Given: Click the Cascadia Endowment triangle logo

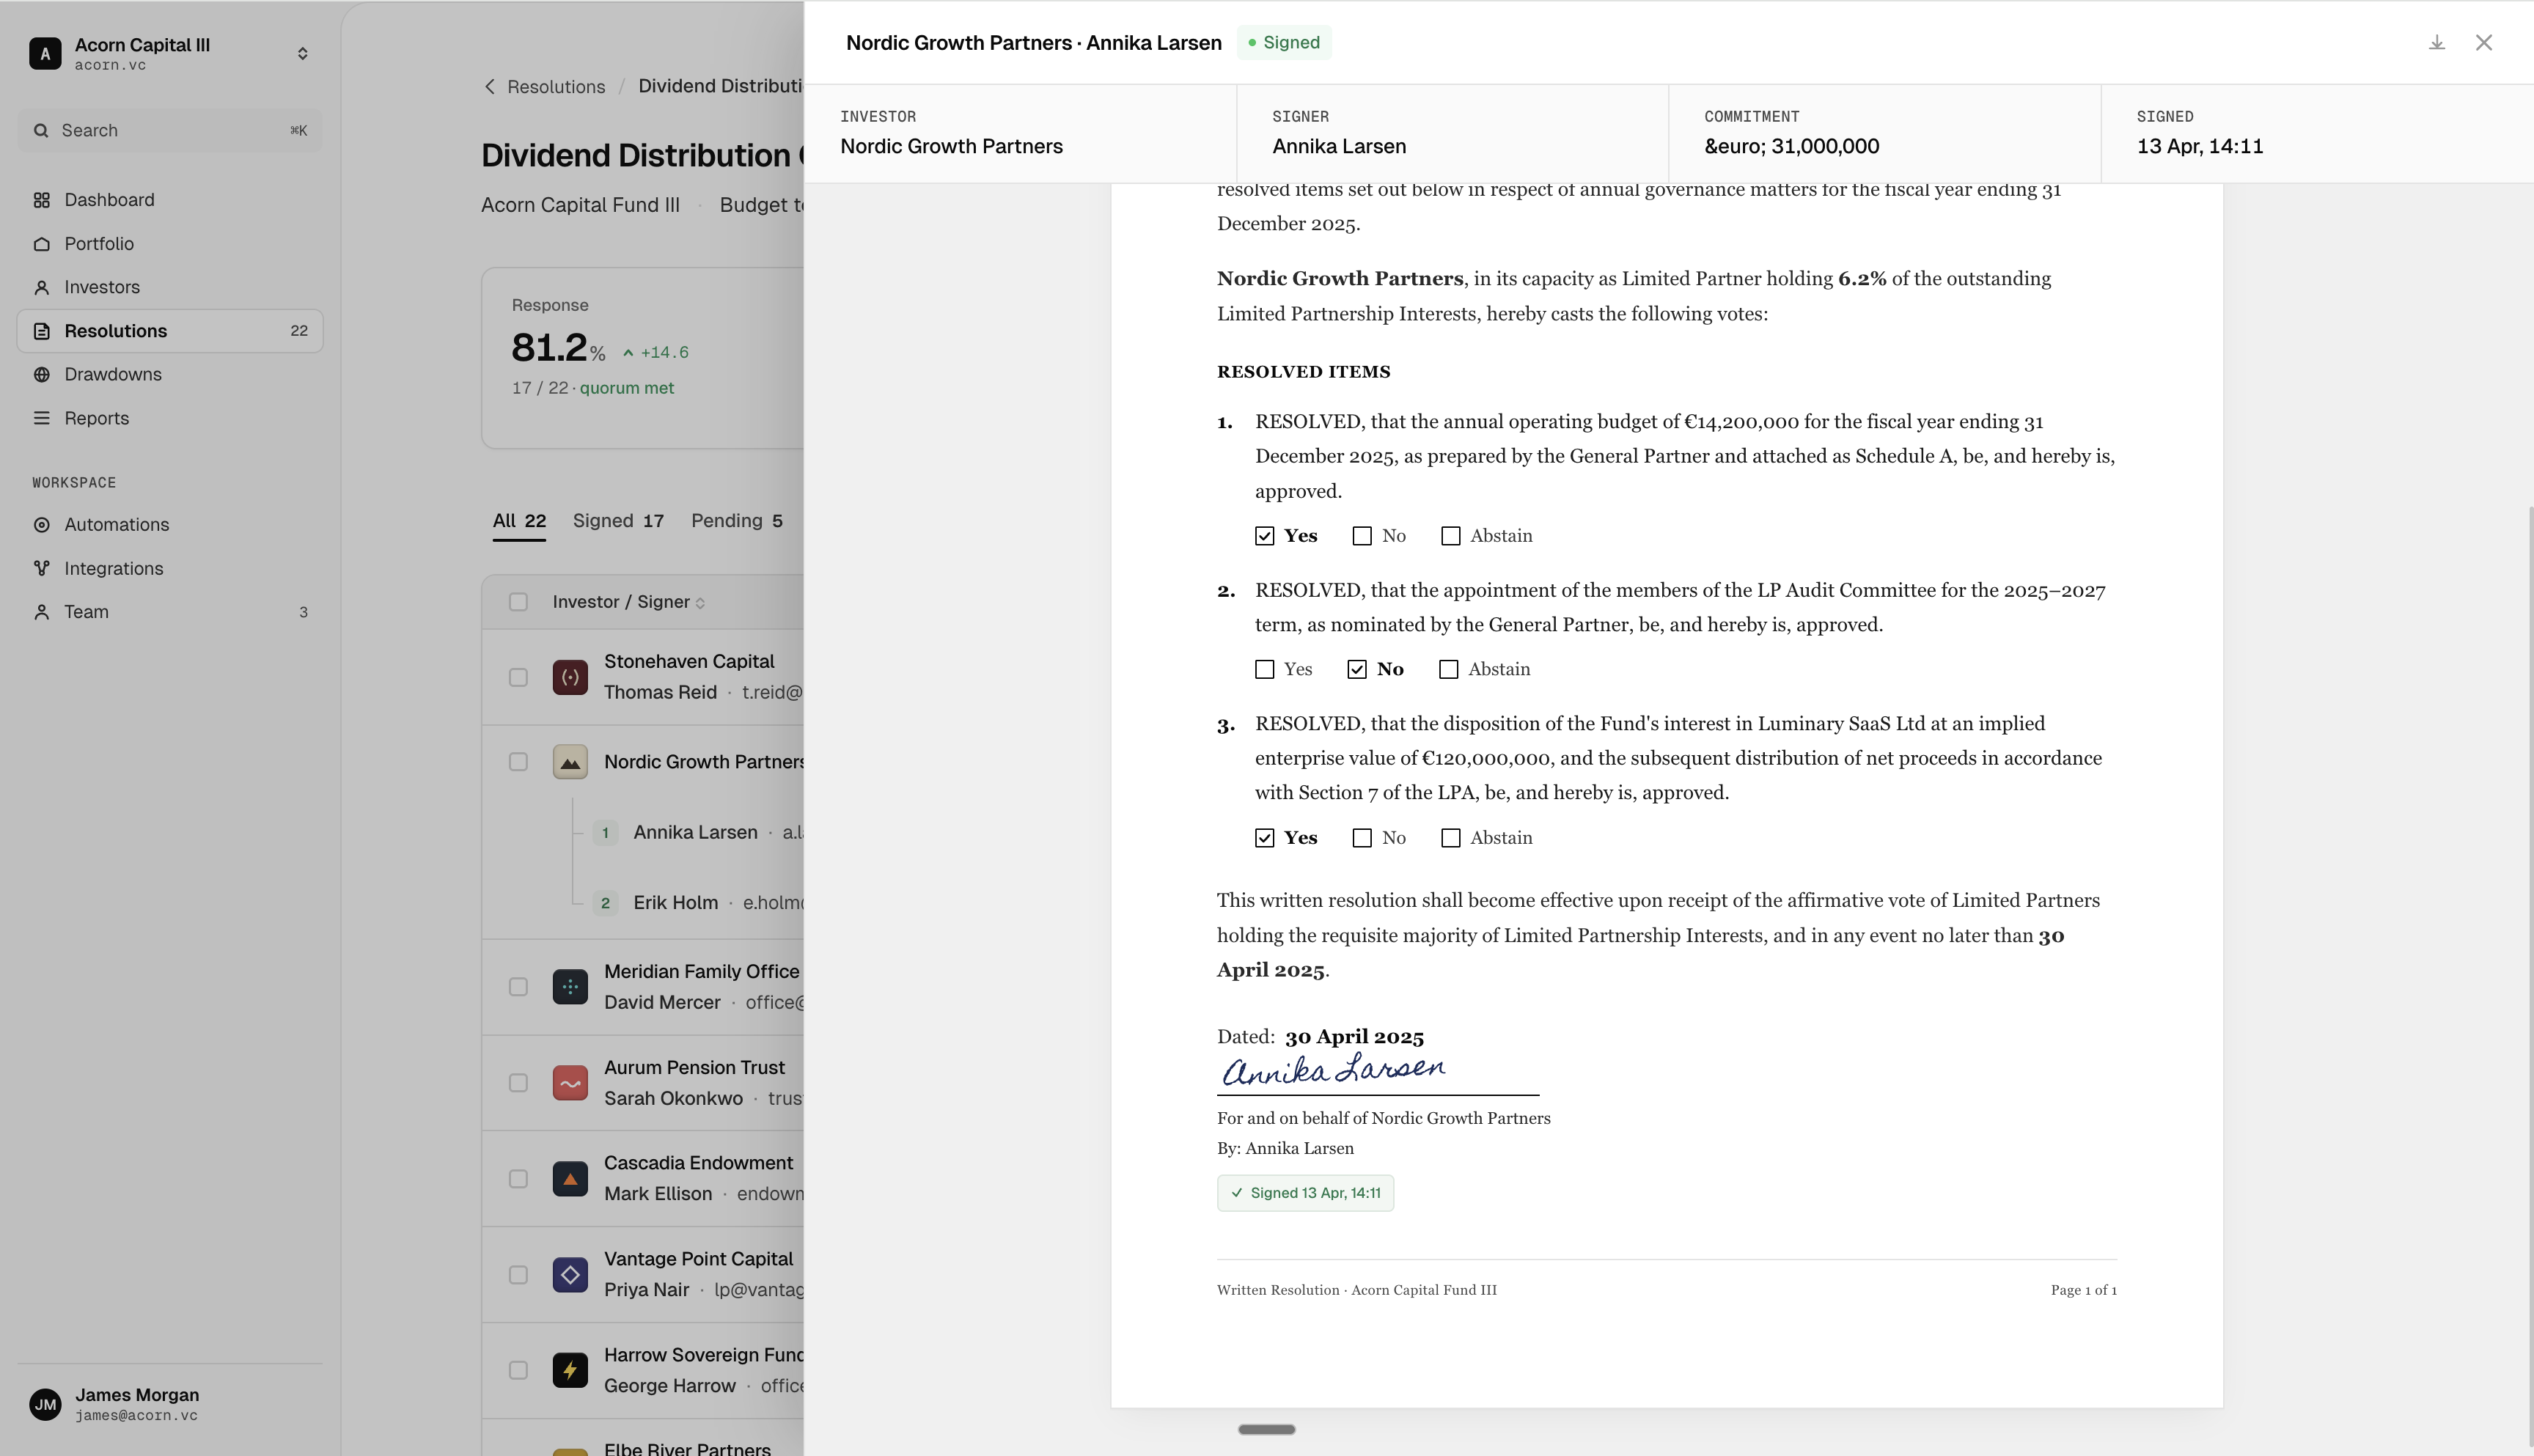Looking at the screenshot, I should tap(570, 1179).
